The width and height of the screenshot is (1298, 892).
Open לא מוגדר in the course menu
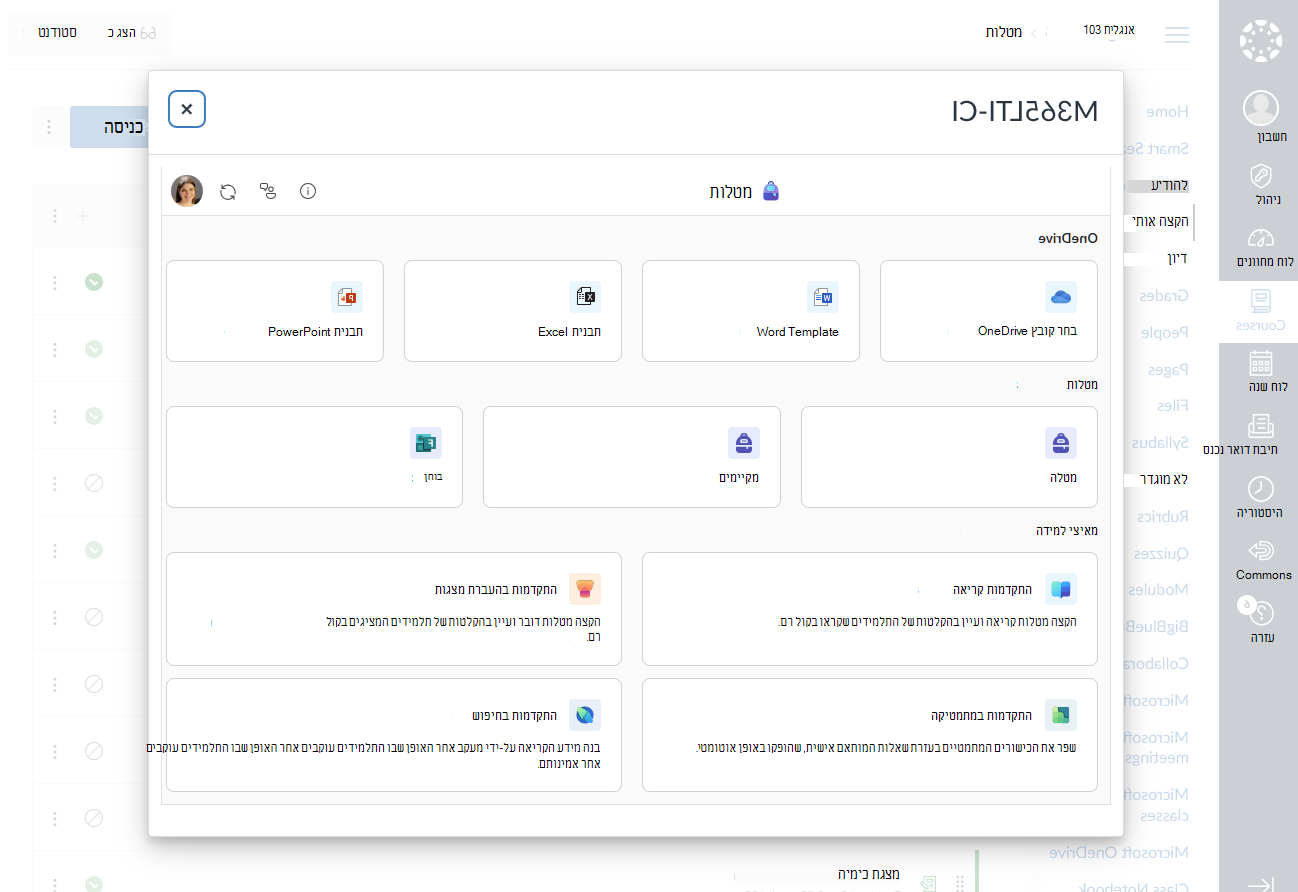coord(1165,480)
